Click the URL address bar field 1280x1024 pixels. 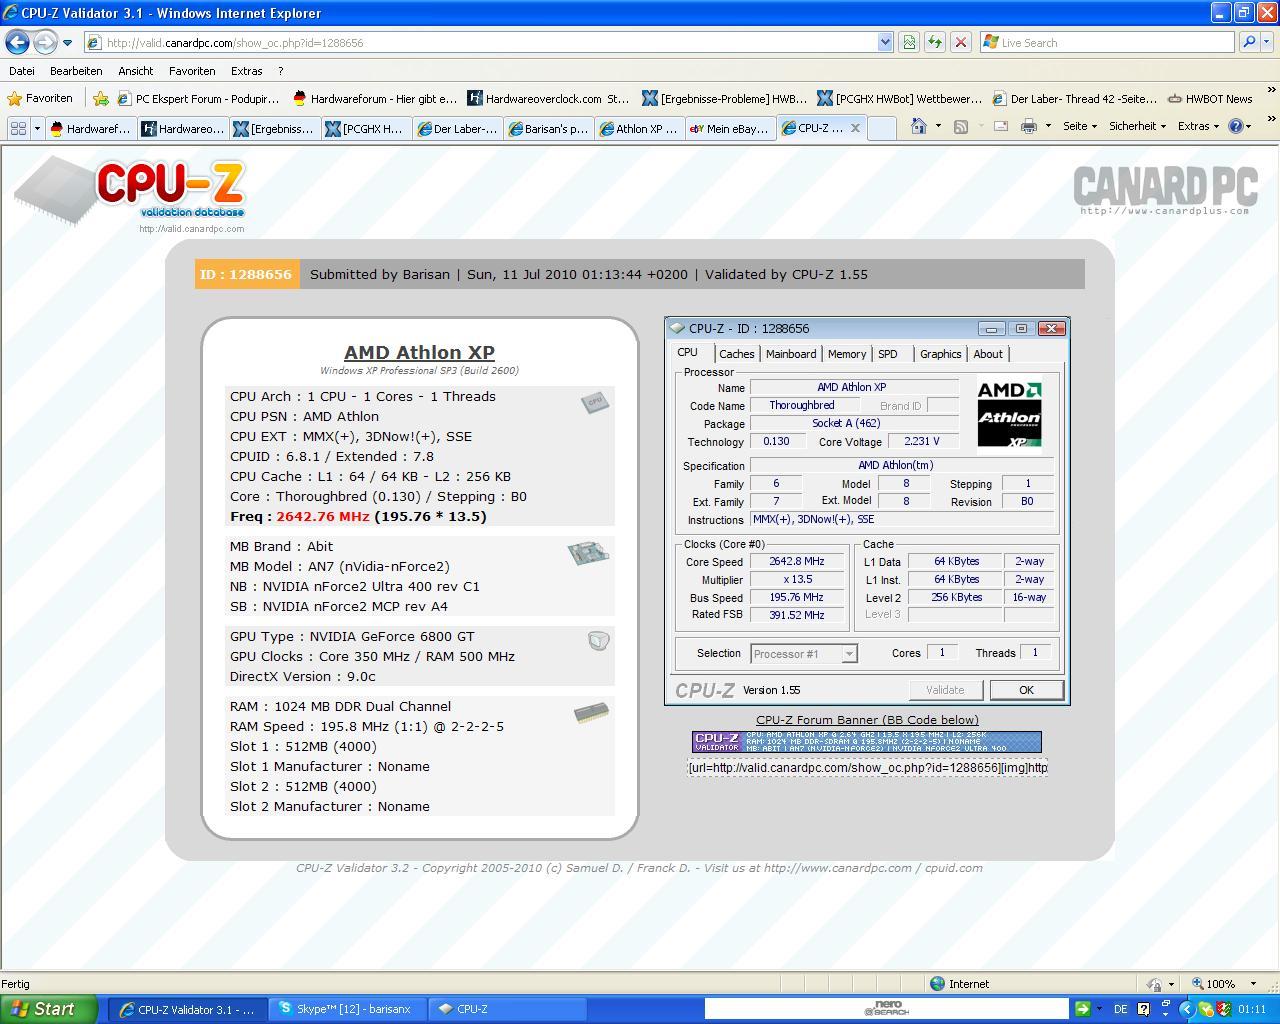click(x=480, y=42)
